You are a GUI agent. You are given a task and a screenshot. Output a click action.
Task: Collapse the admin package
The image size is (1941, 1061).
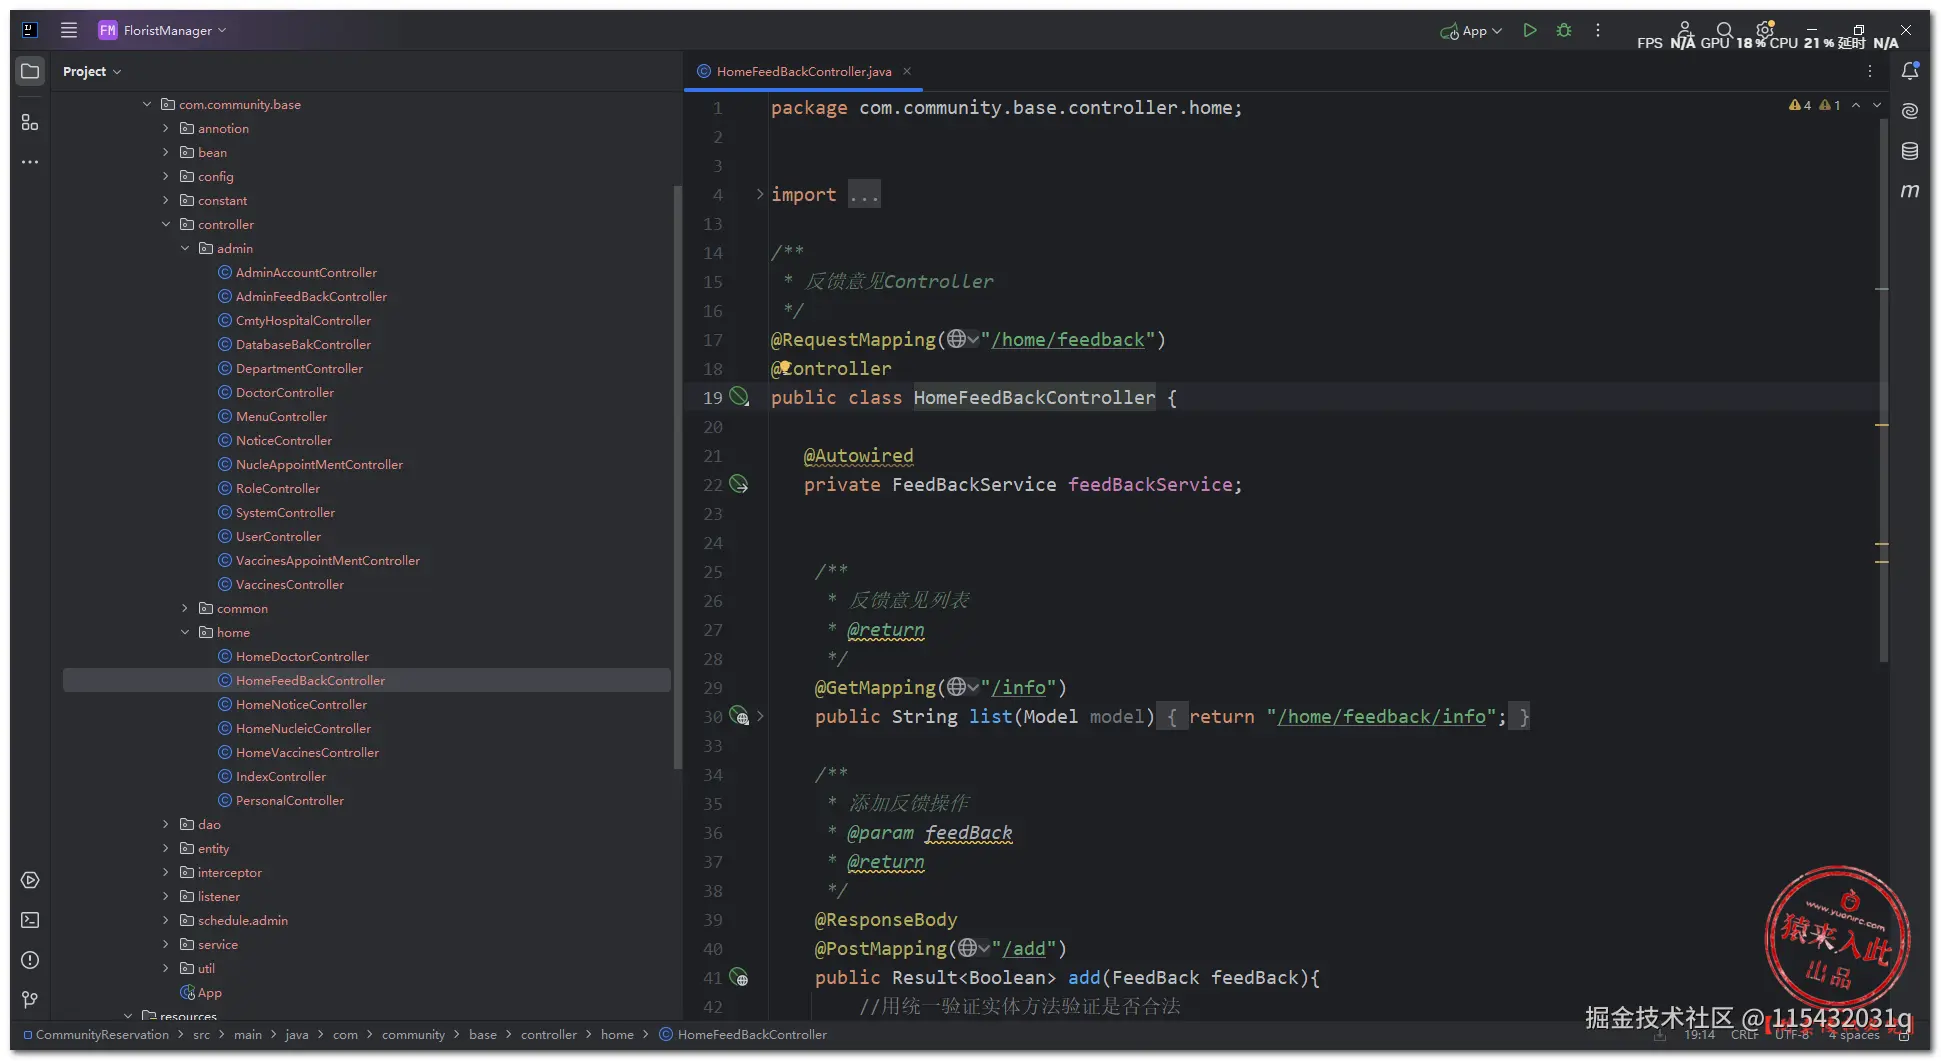click(185, 248)
